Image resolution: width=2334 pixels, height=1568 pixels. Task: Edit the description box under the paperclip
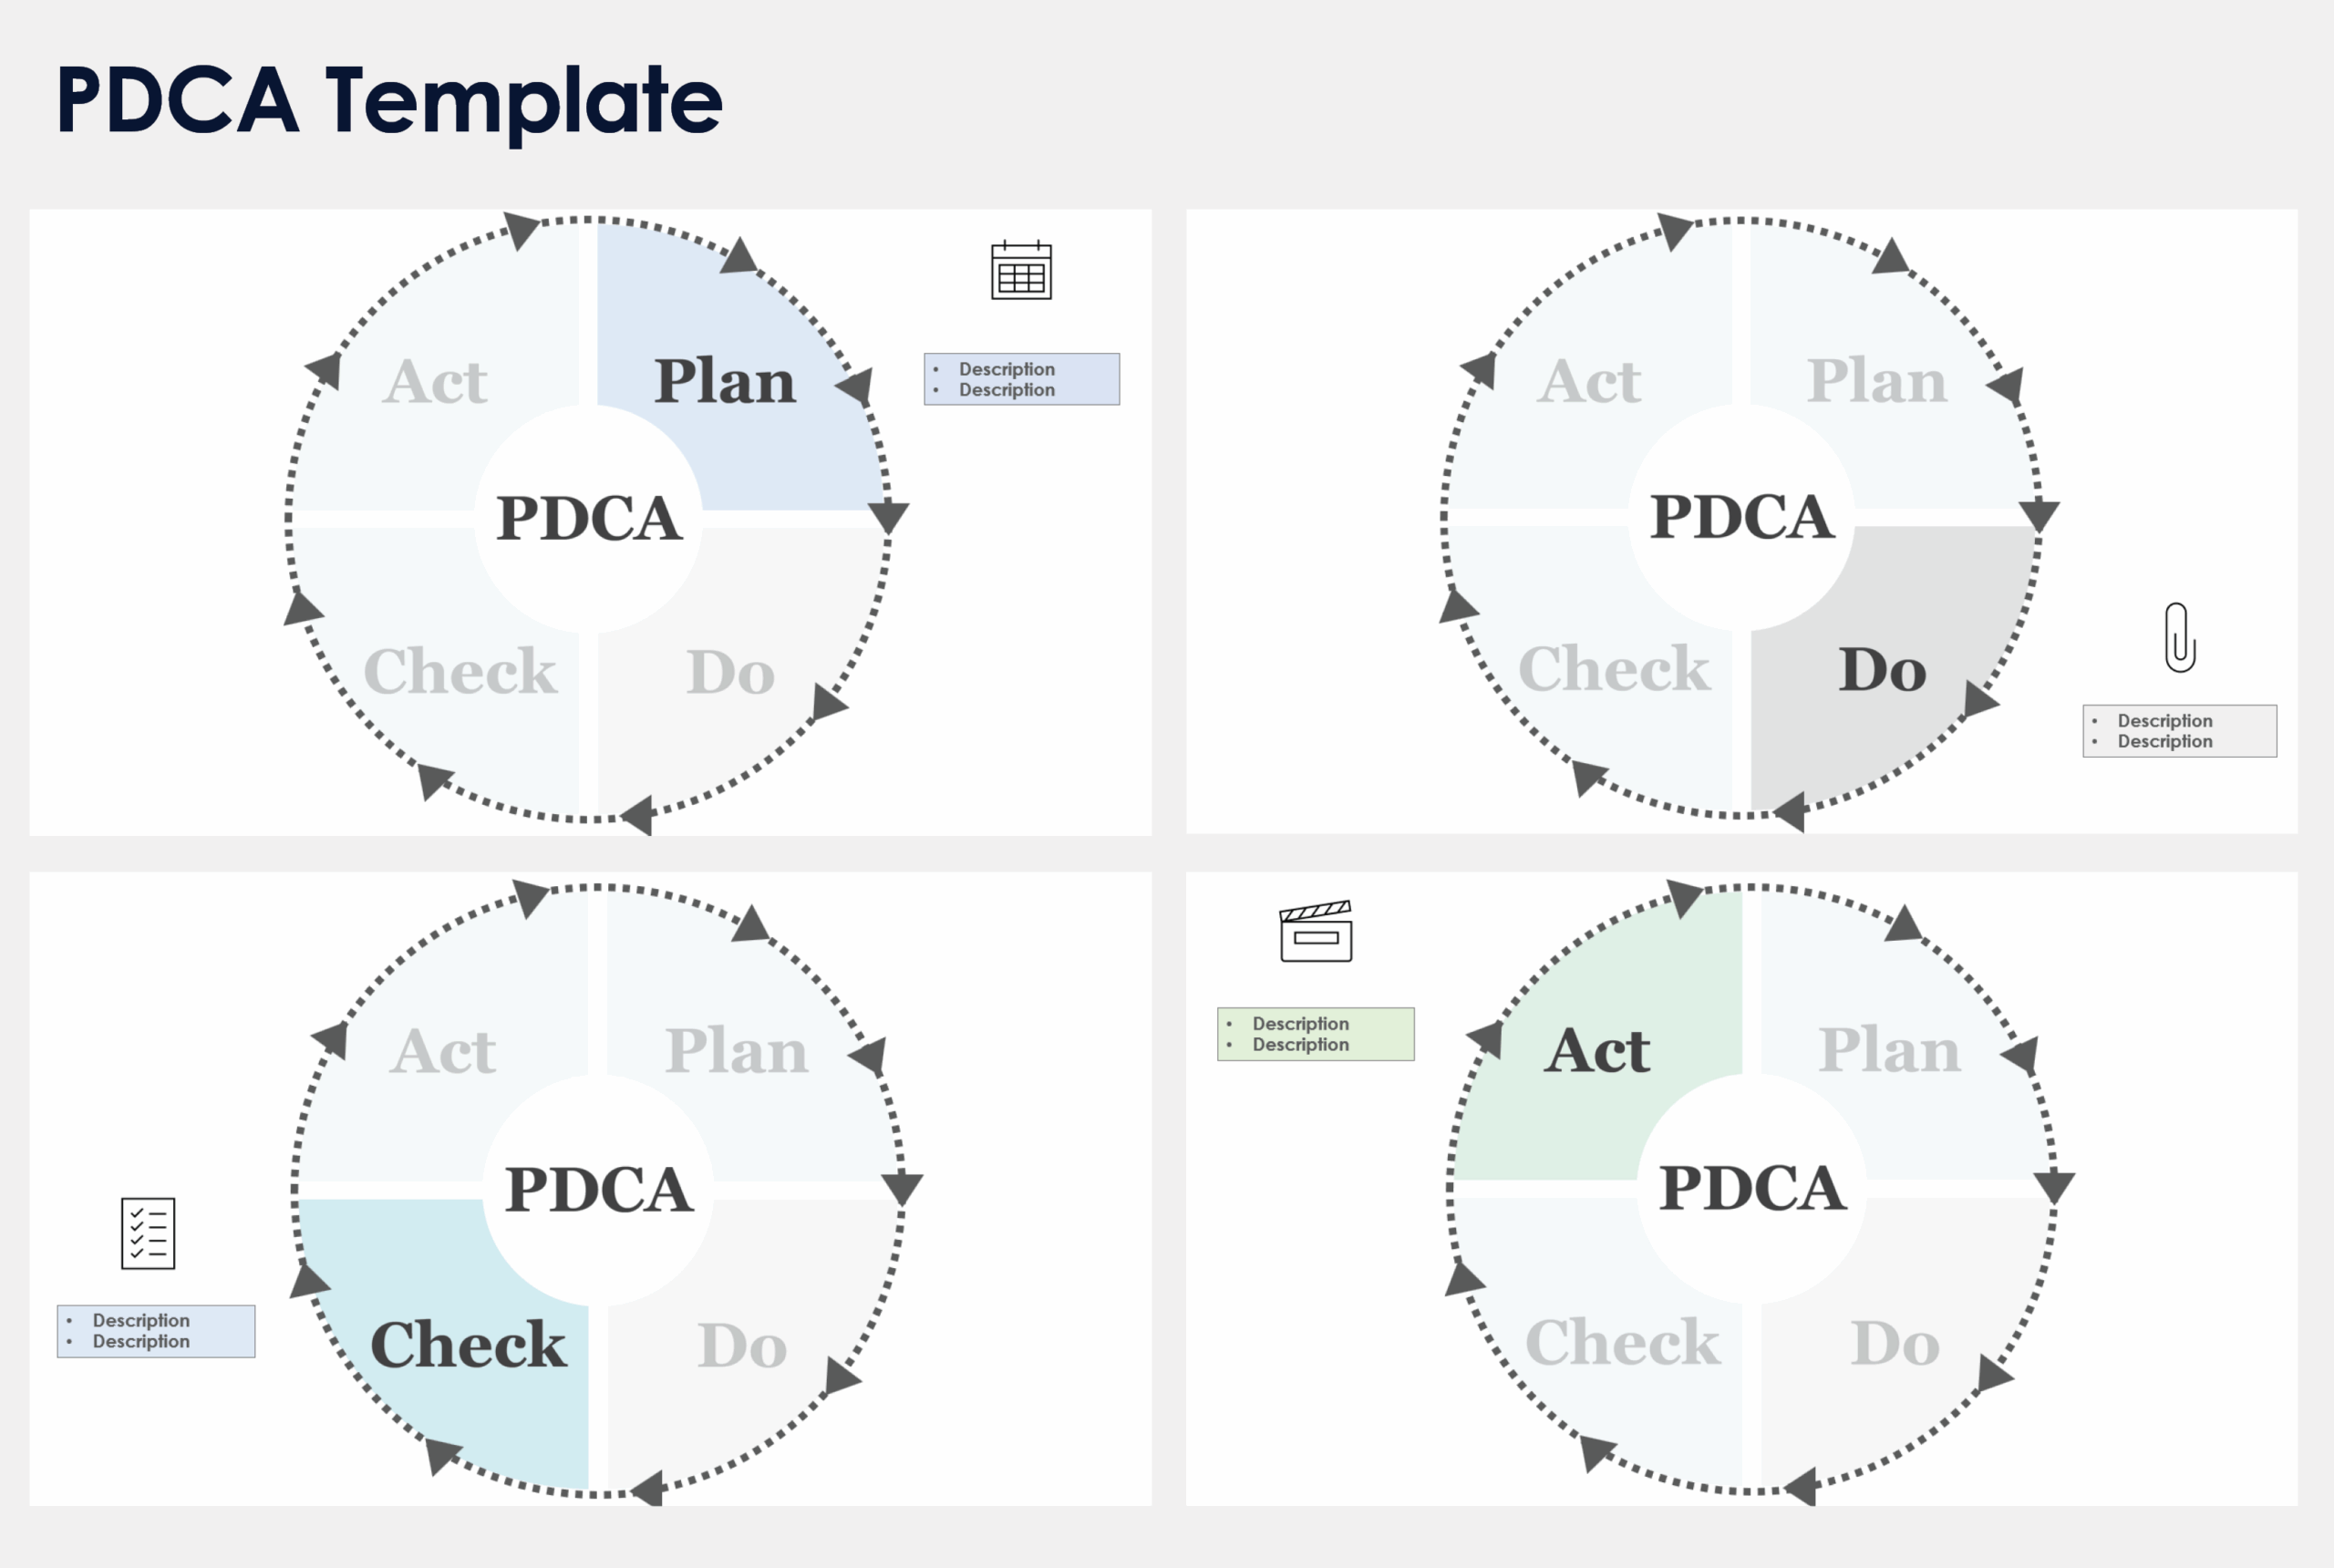[x=2179, y=731]
